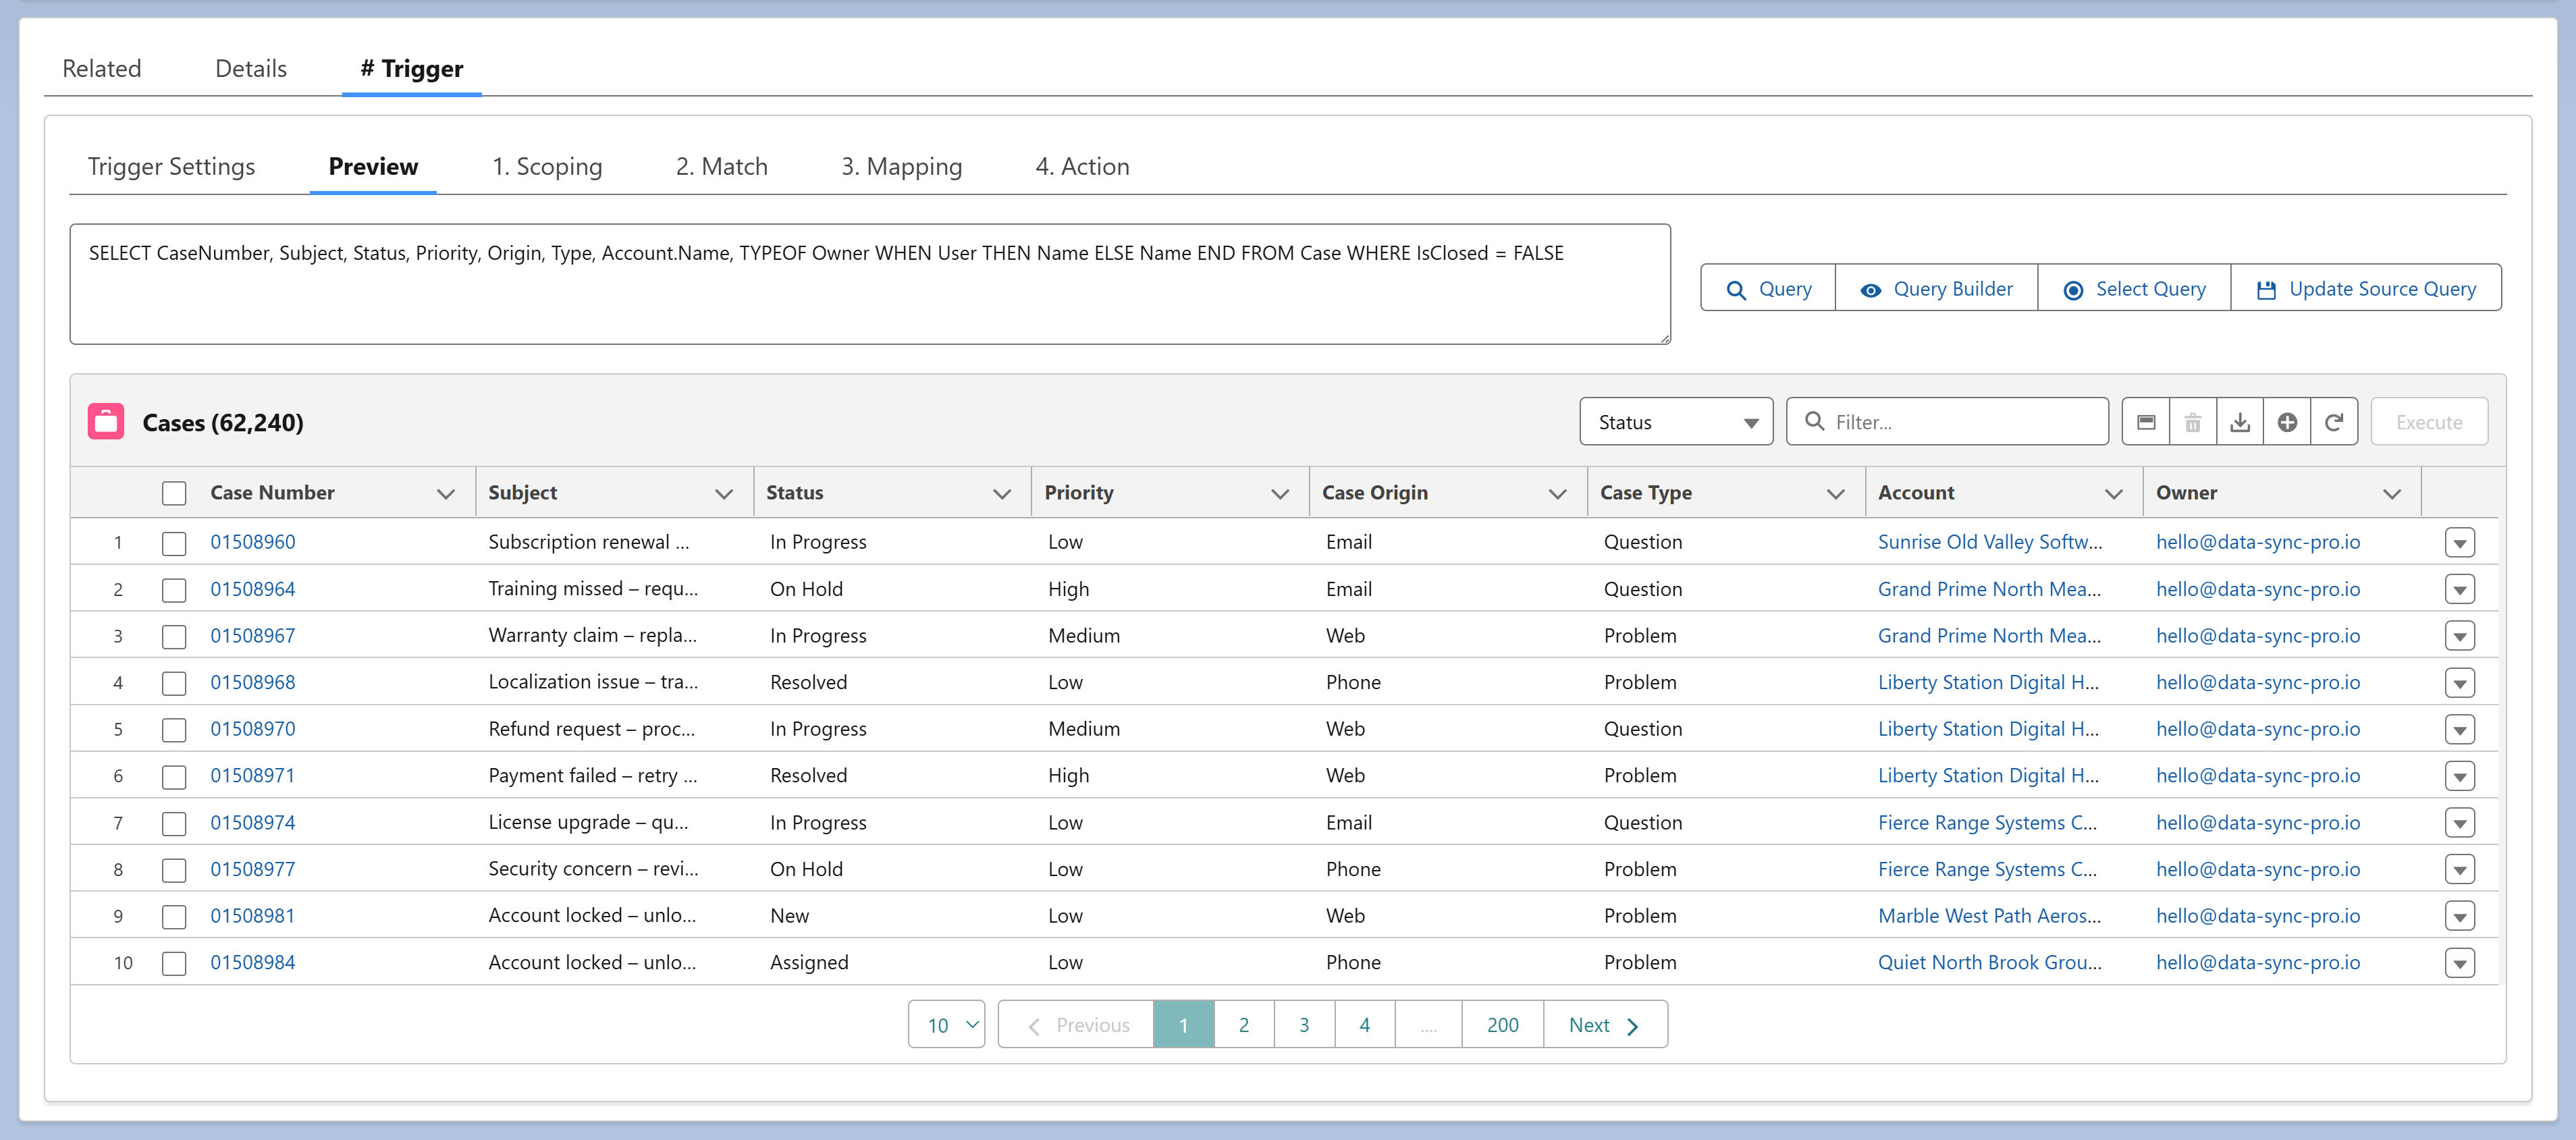Check the box for case 01508971
2576x1140 pixels.
[174, 776]
